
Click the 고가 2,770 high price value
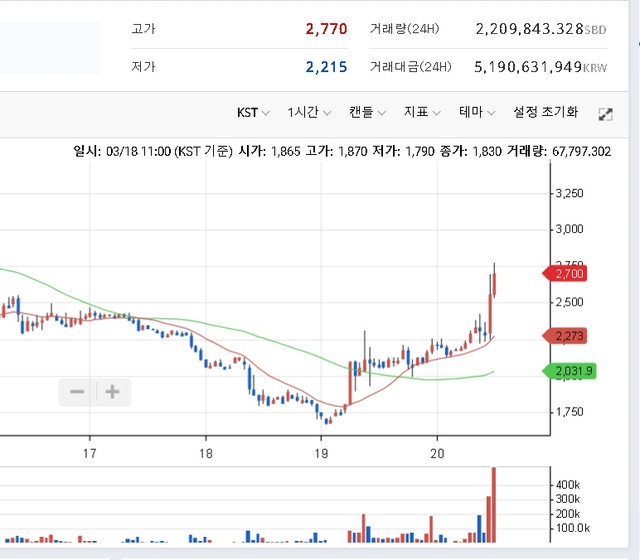[326, 29]
